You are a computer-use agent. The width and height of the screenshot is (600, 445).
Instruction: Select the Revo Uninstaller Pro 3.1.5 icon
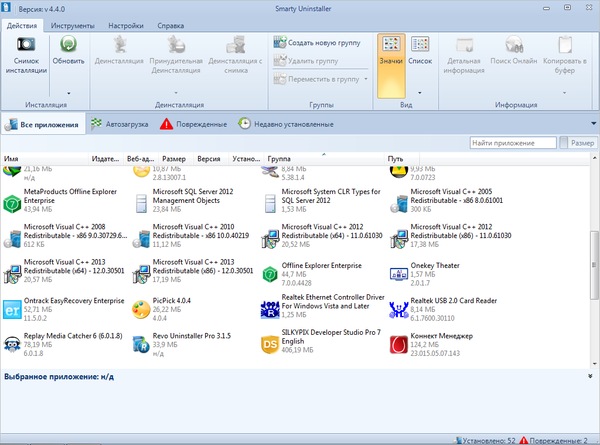[x=142, y=344]
